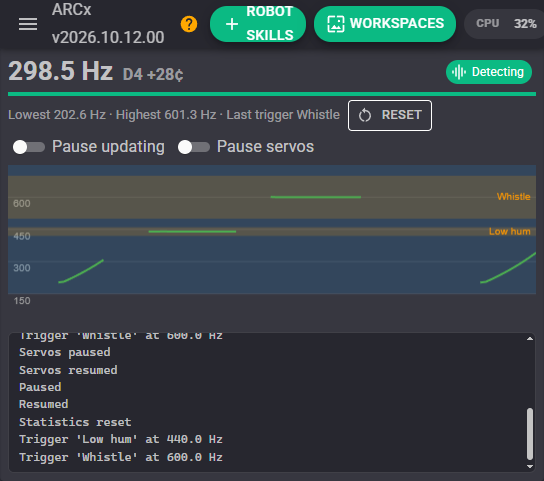This screenshot has width=544, height=481.
Task: Click the 450 axis label on chart
Action: 22,236
